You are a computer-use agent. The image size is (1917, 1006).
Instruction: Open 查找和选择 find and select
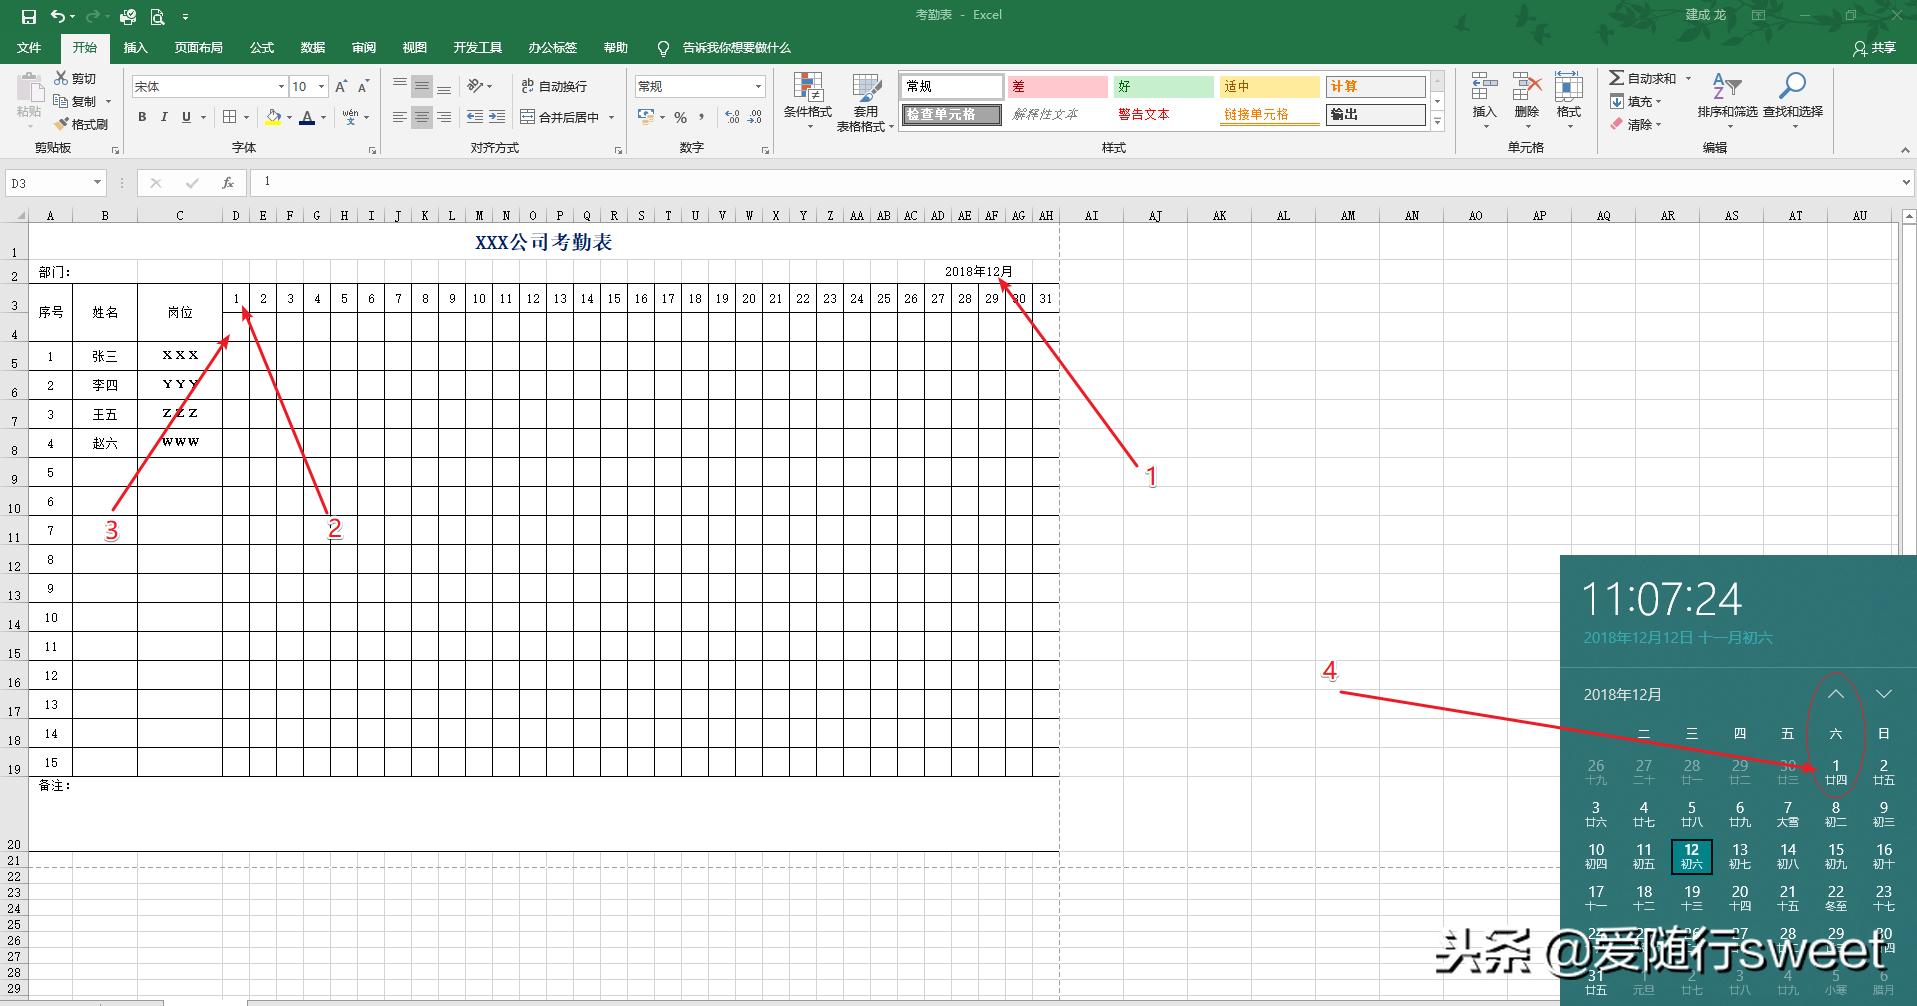coord(1792,100)
